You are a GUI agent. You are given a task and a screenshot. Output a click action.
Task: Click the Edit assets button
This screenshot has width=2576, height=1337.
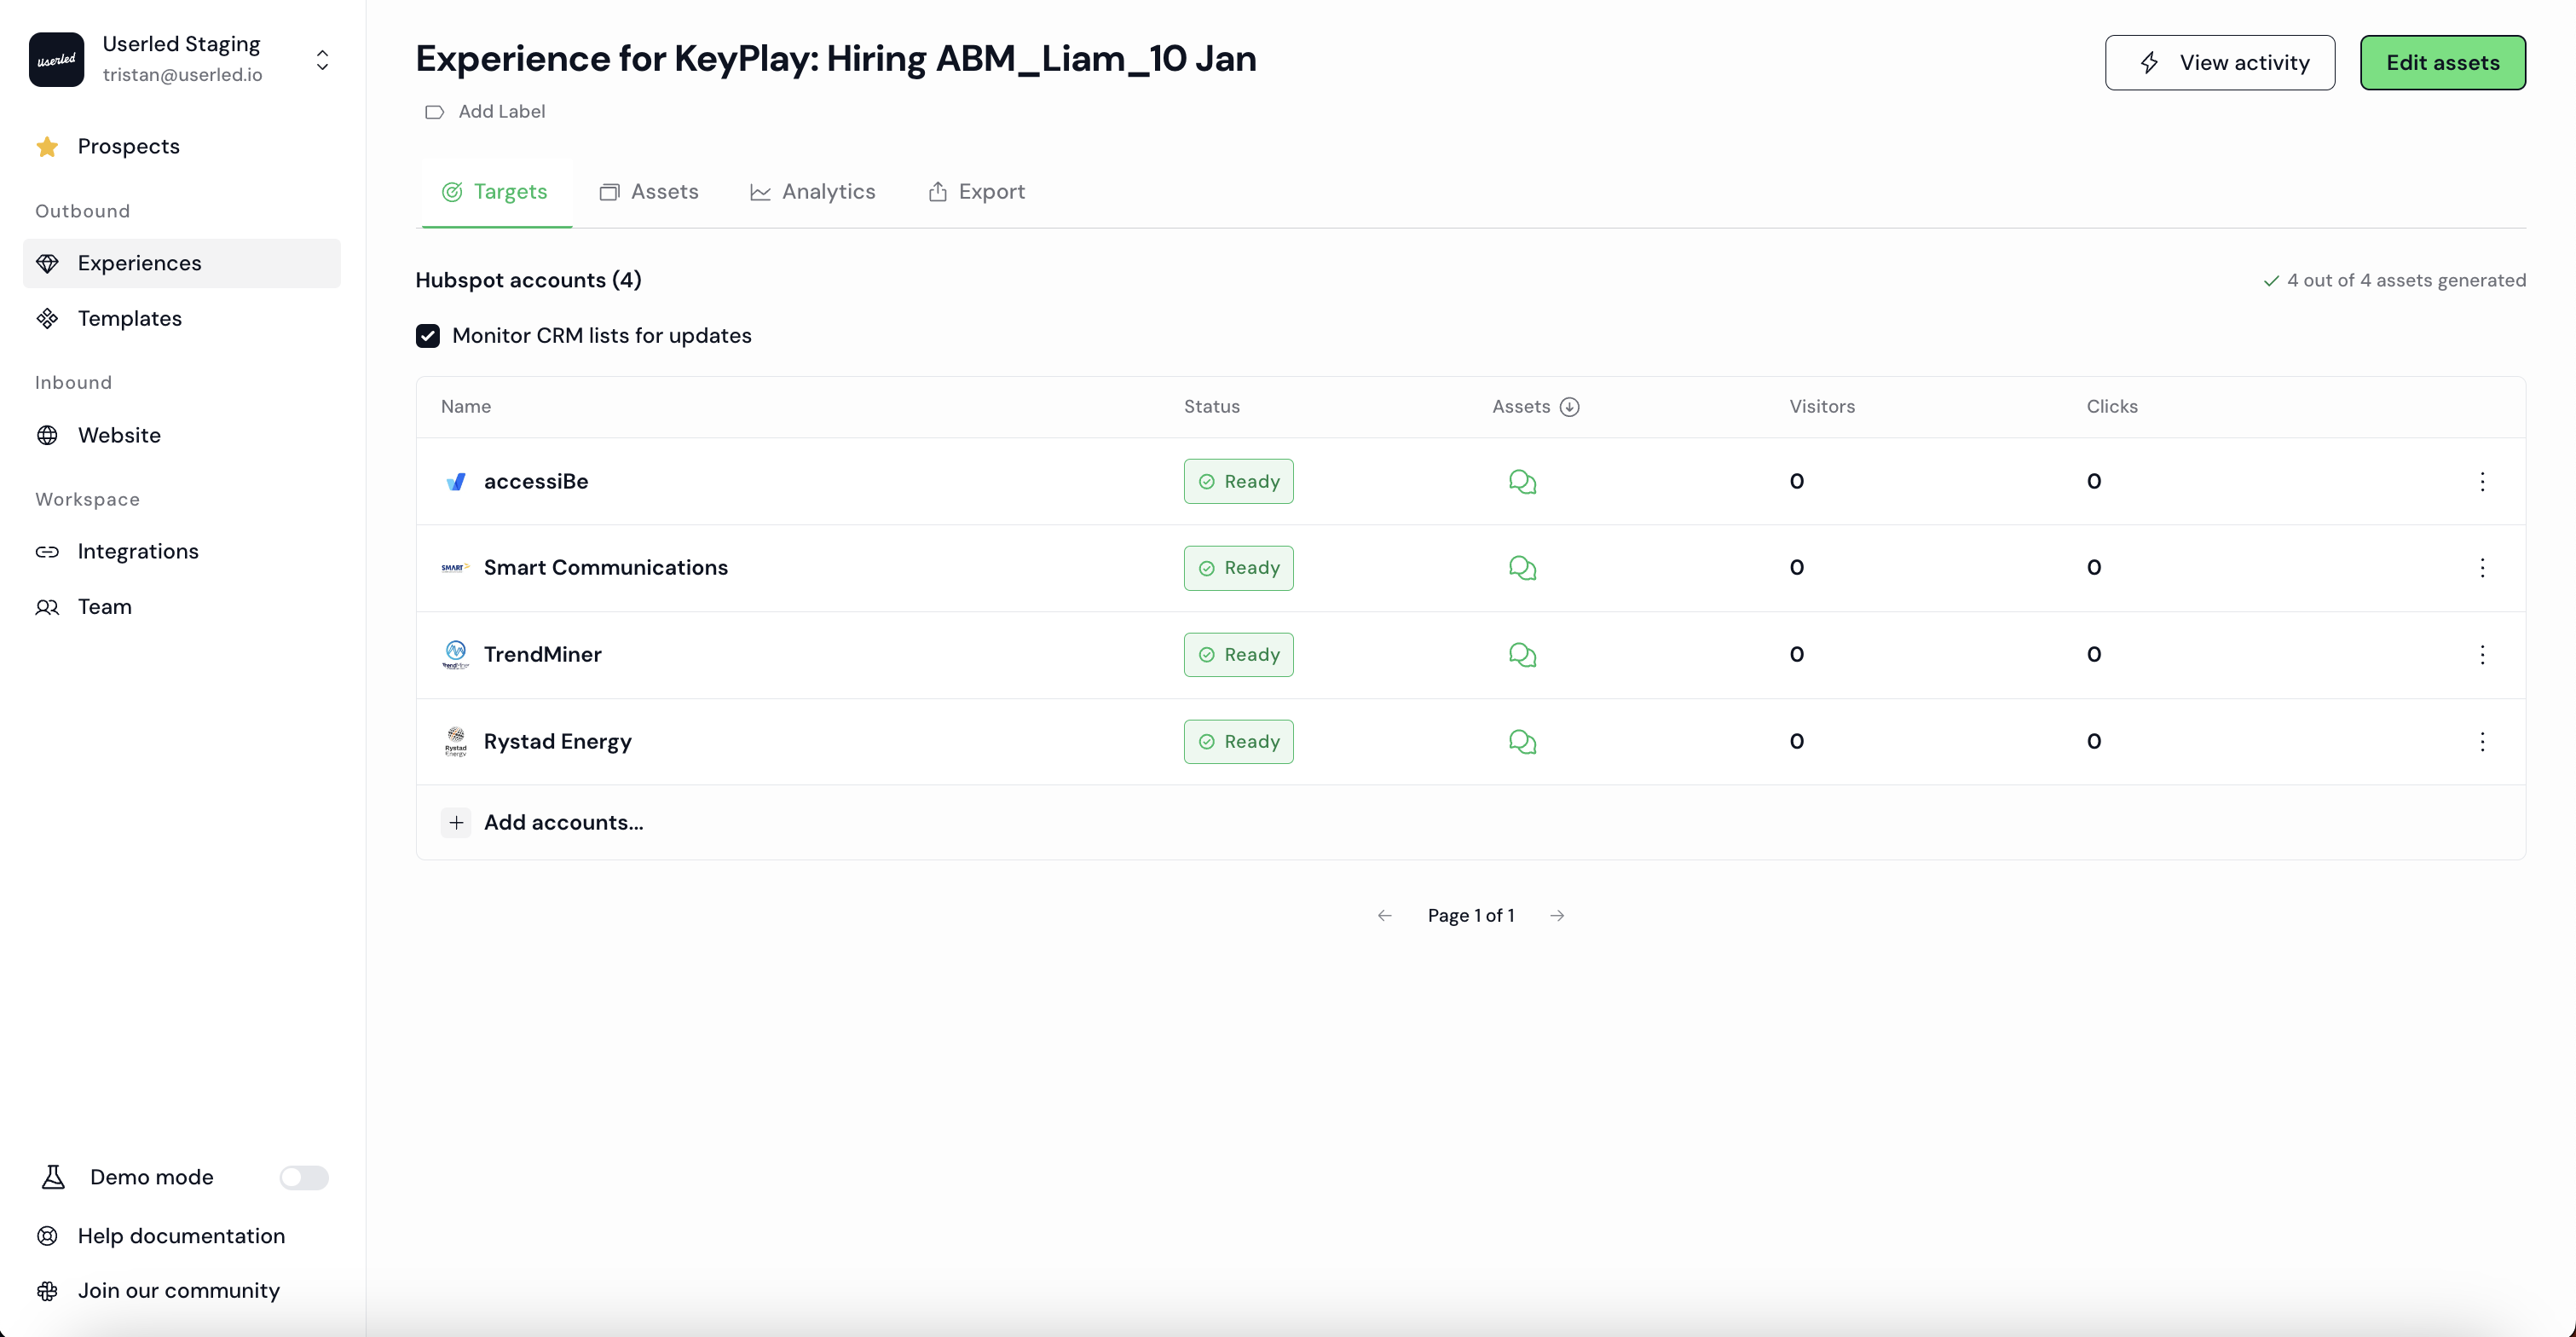pos(2442,63)
